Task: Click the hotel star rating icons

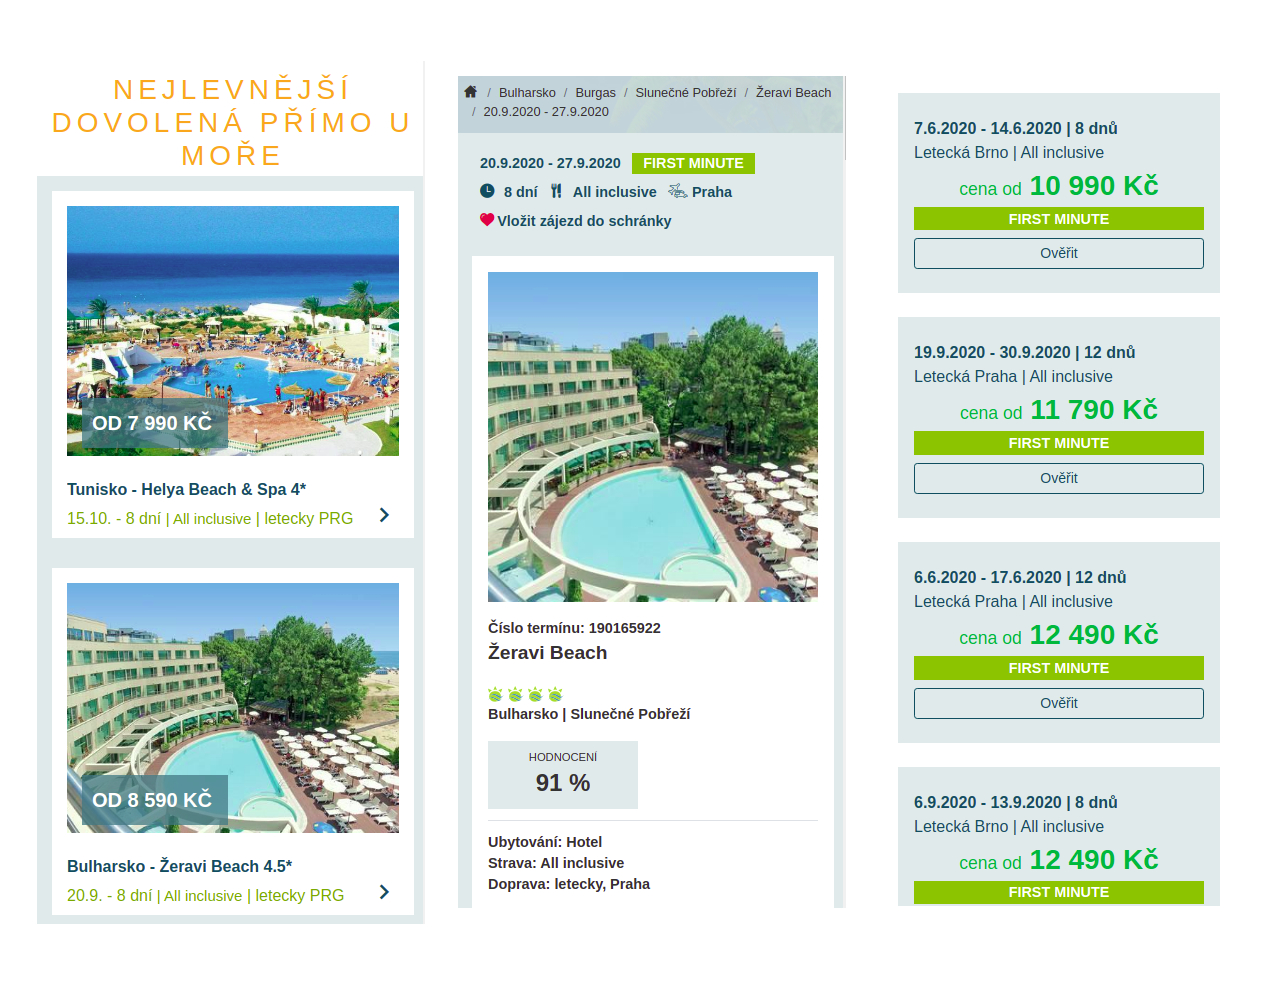Action: (525, 694)
